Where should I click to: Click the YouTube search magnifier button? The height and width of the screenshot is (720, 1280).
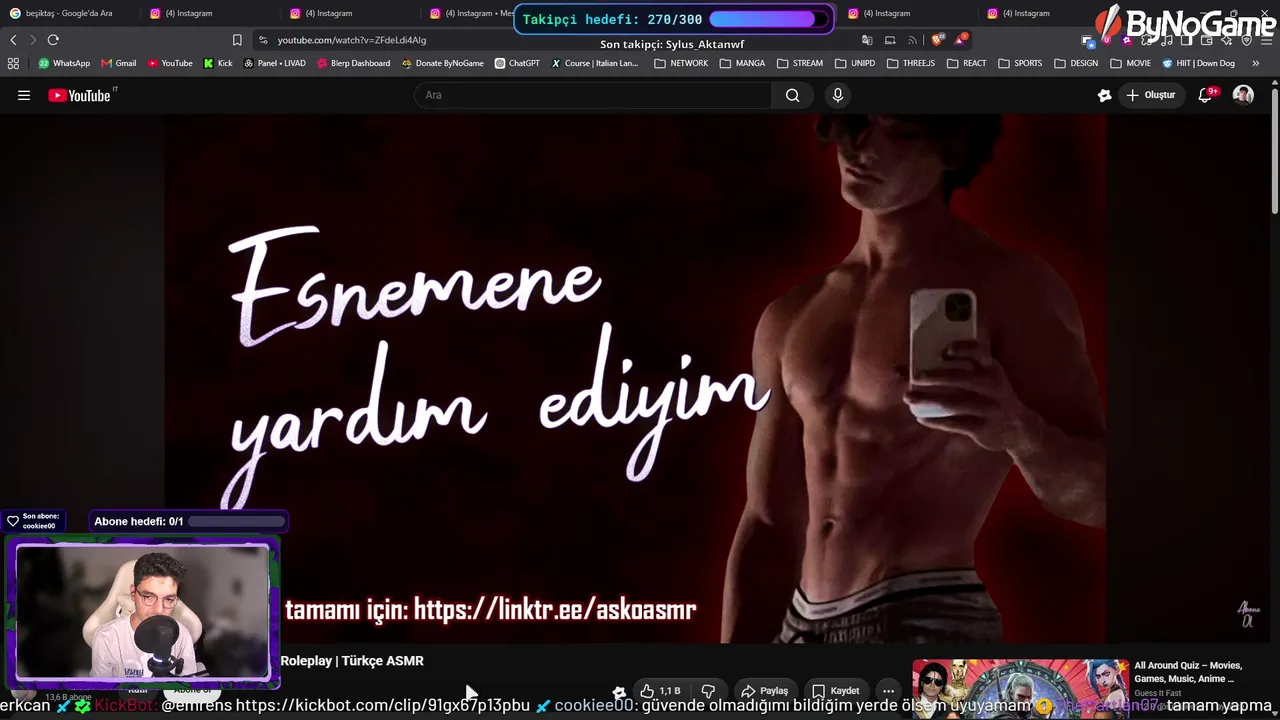click(792, 95)
